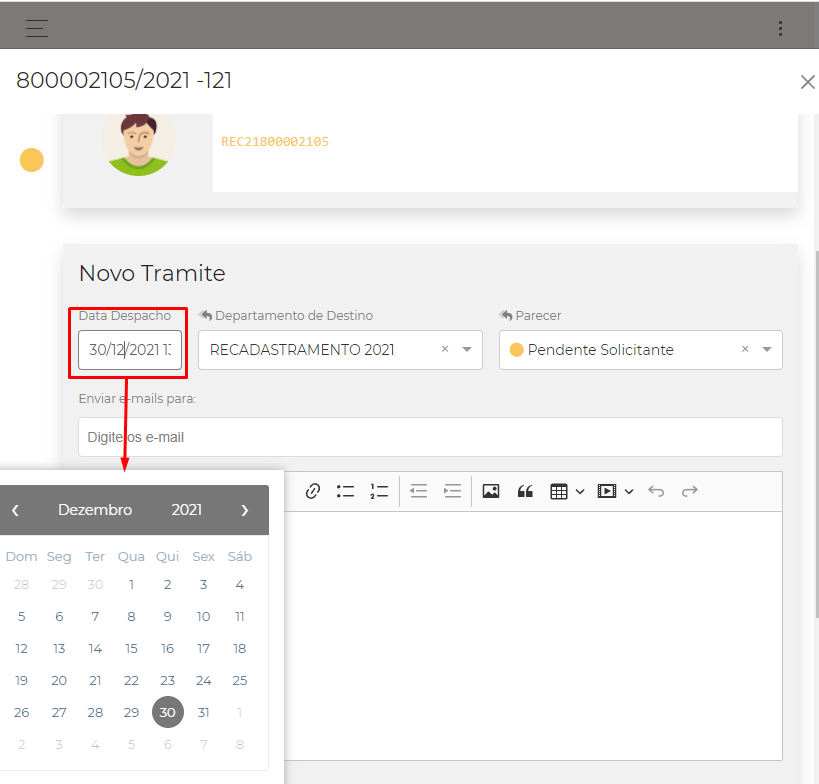Insert a block quote in the editor
This screenshot has width=819, height=784.
point(525,491)
